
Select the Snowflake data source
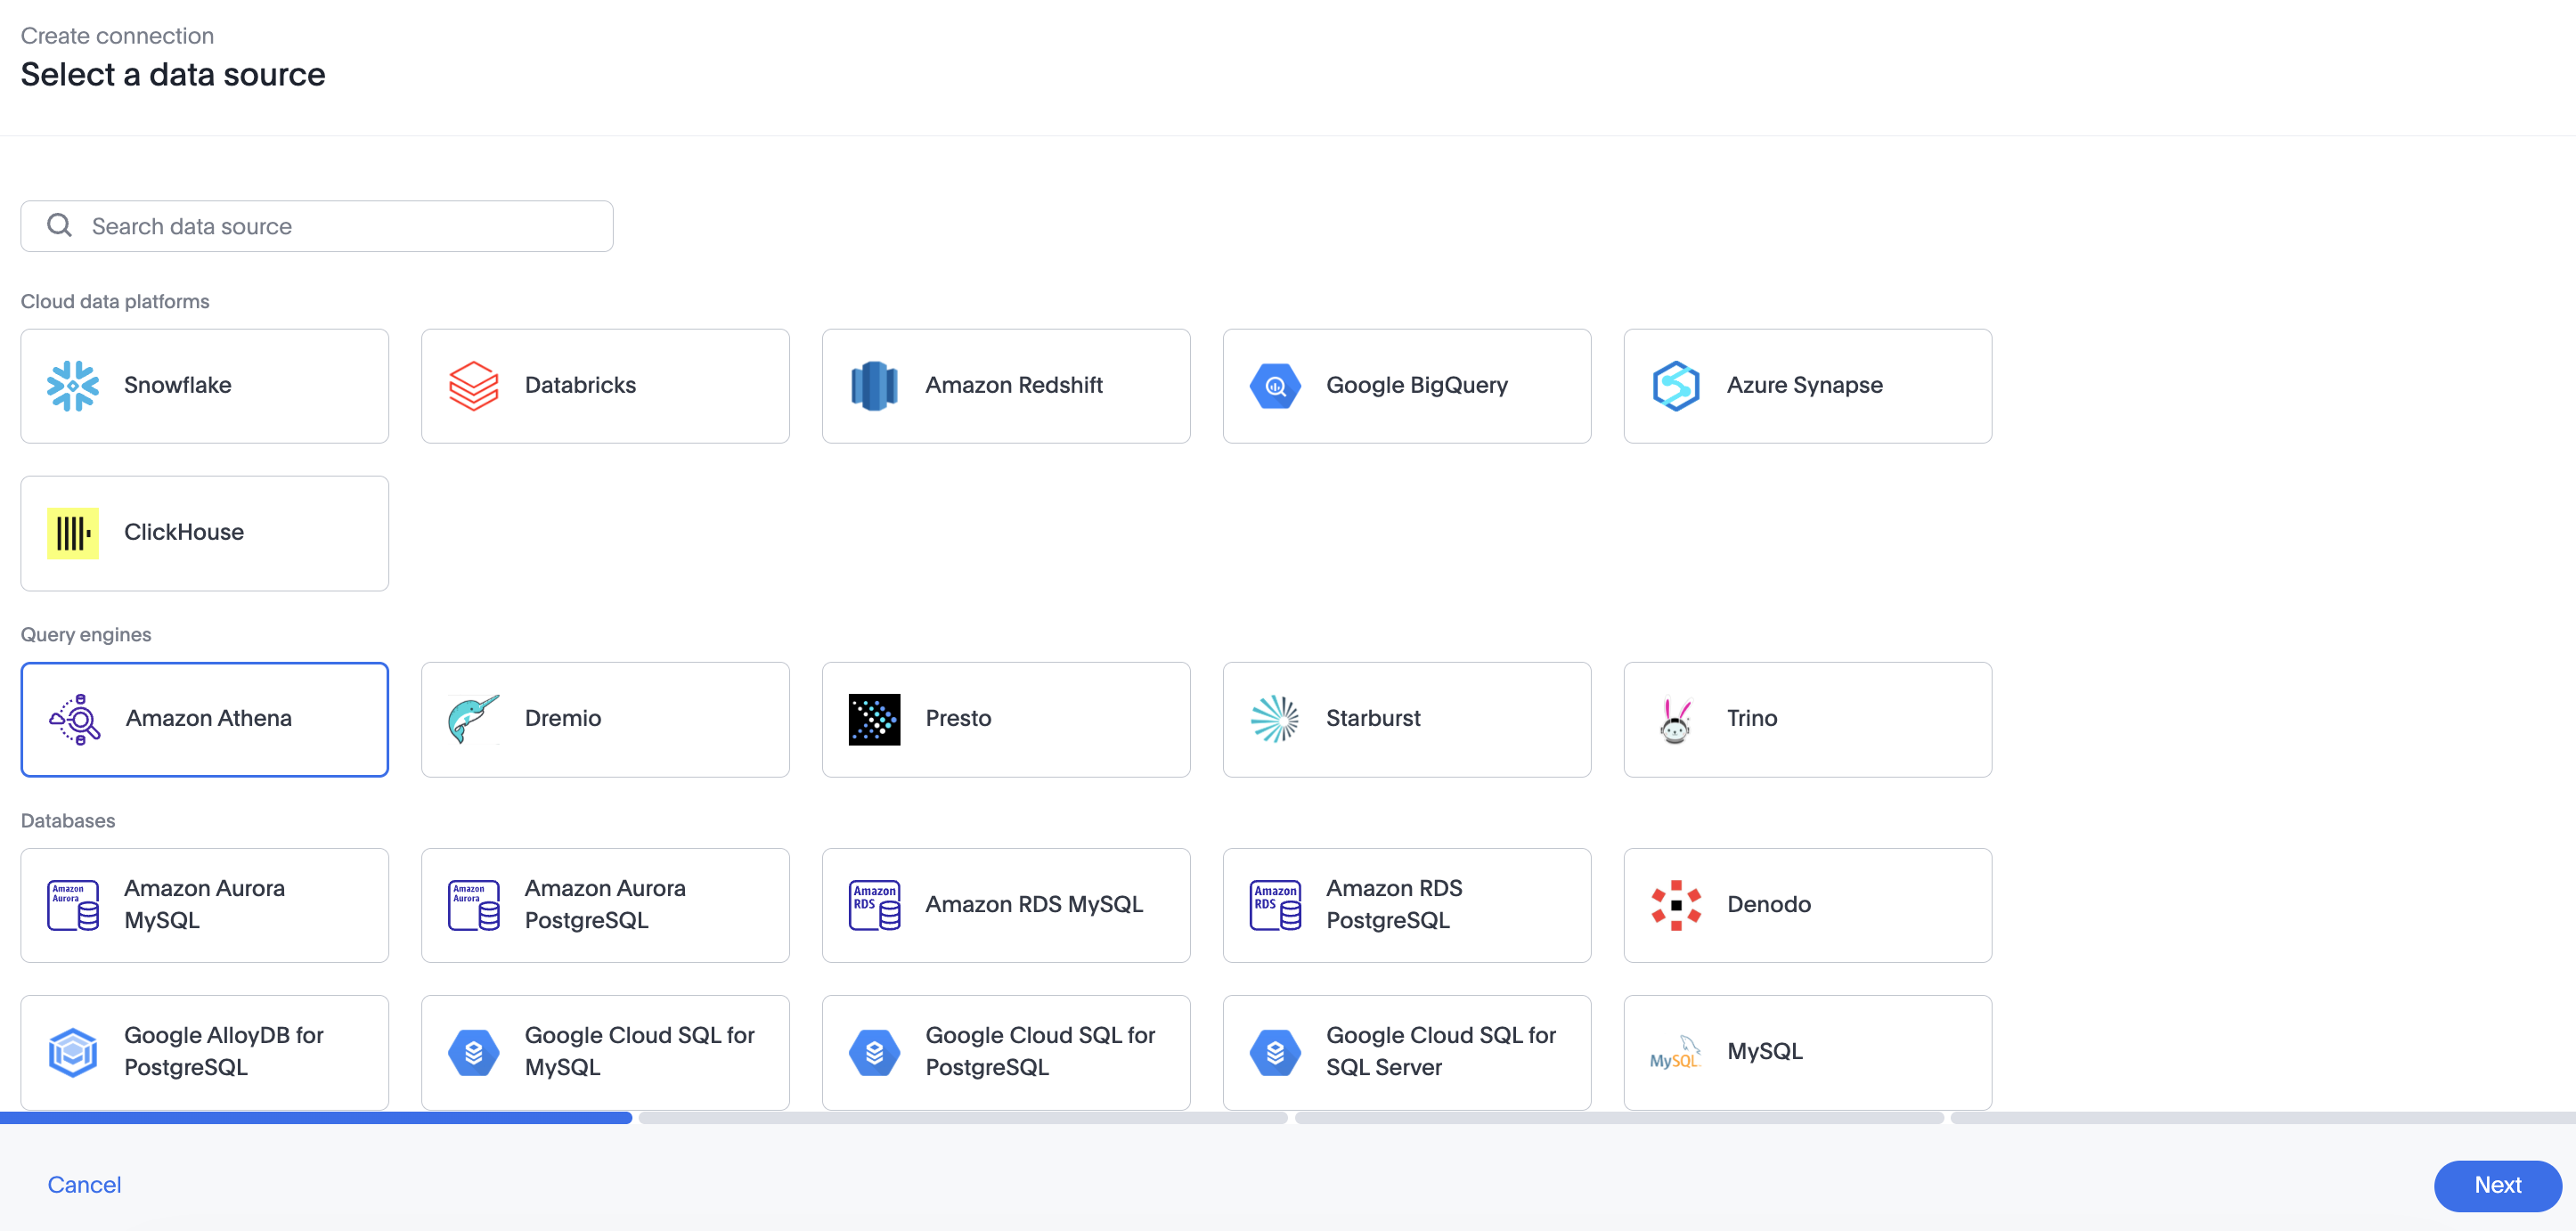pyautogui.click(x=204, y=385)
